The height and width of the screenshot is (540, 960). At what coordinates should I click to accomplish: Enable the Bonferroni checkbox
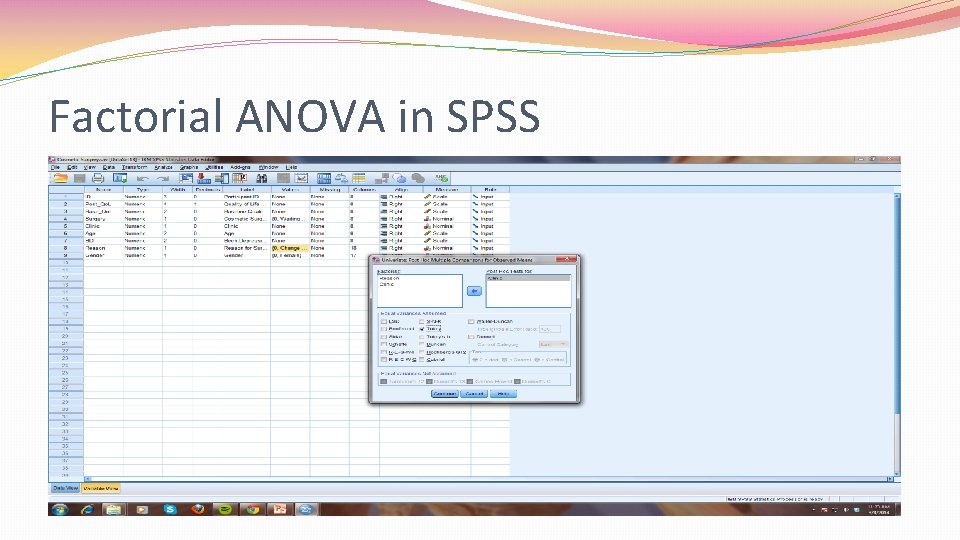[384, 329]
